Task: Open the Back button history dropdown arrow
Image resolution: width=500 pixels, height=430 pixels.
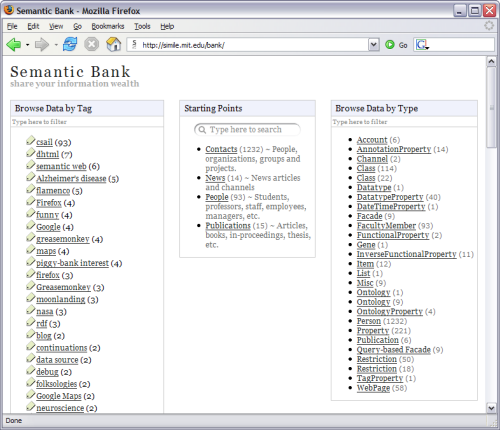Action: click(x=27, y=45)
